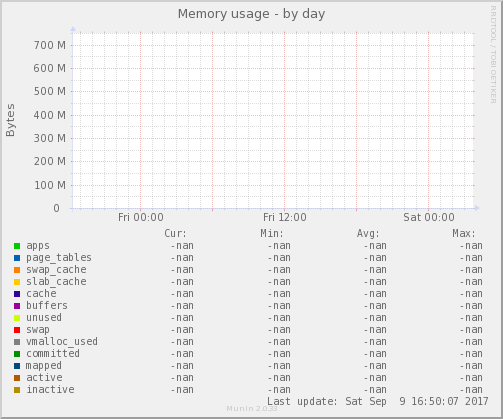Viewport: 503px width, 419px height.
Task: Click the gray vmalloc_used legend swatch
Action: point(17,342)
